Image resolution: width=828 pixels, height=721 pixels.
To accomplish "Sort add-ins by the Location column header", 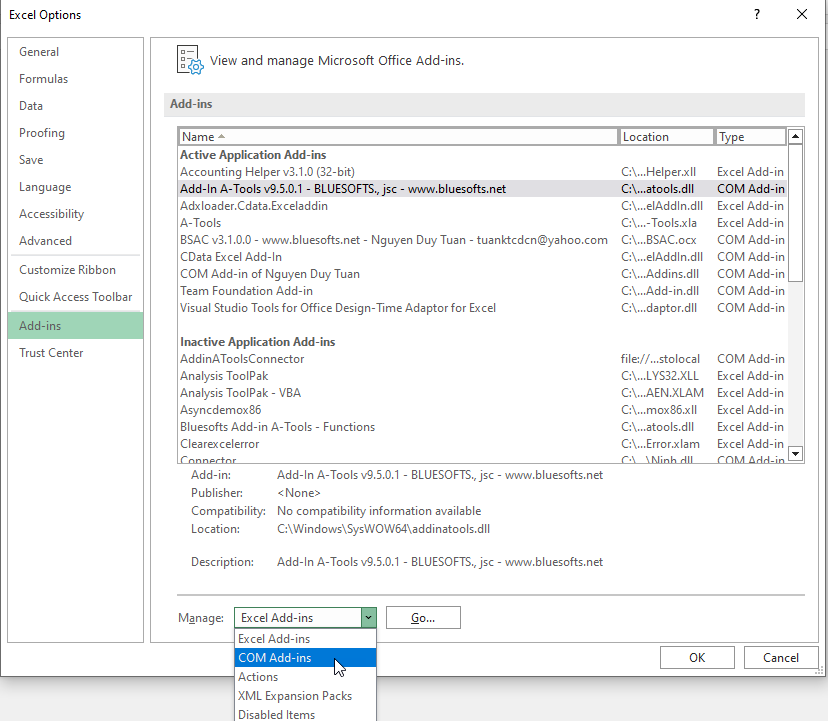I will (666, 137).
